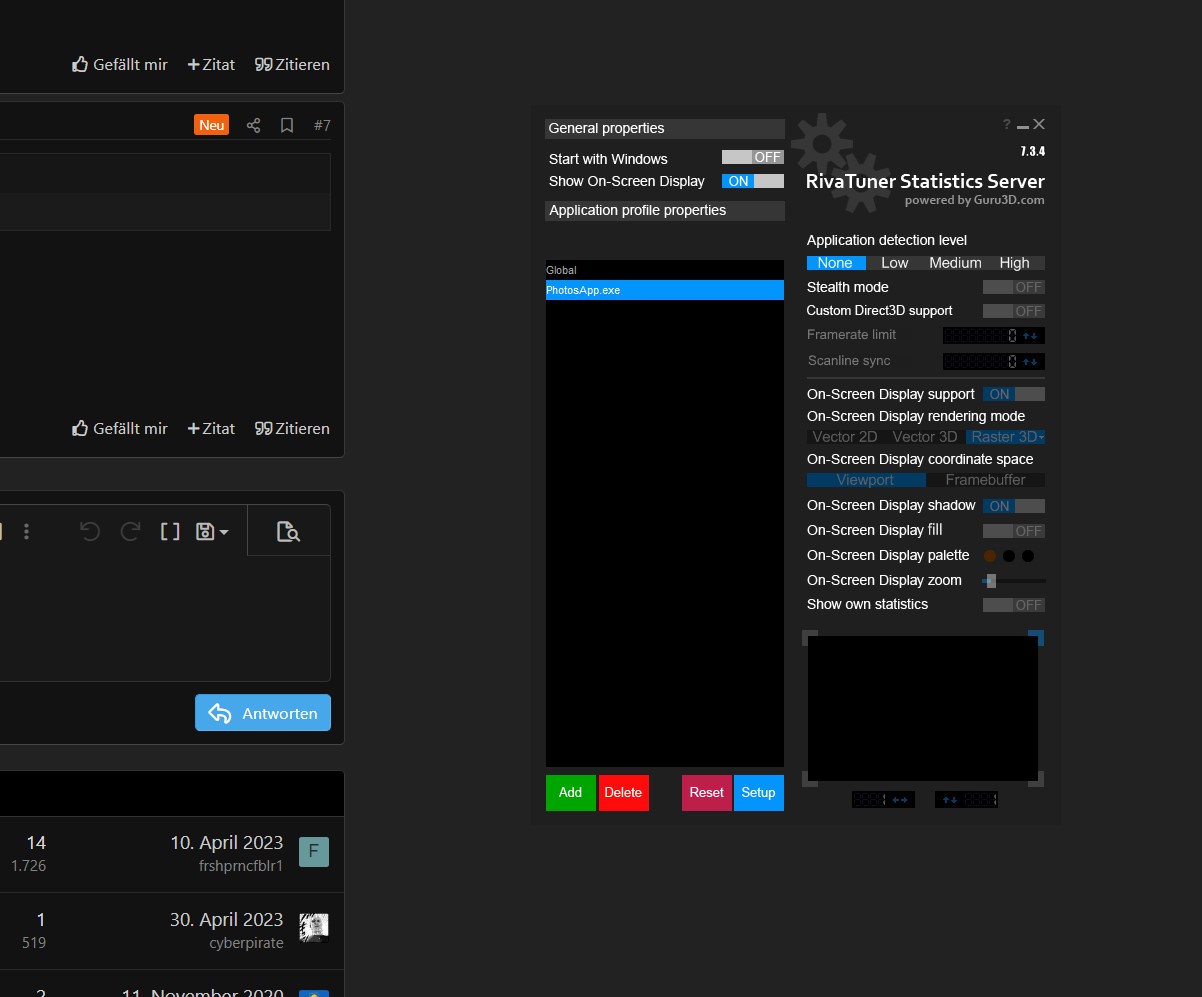Image resolution: width=1202 pixels, height=997 pixels.
Task: Toggle Custom Direct3D support switch
Action: coord(1013,311)
